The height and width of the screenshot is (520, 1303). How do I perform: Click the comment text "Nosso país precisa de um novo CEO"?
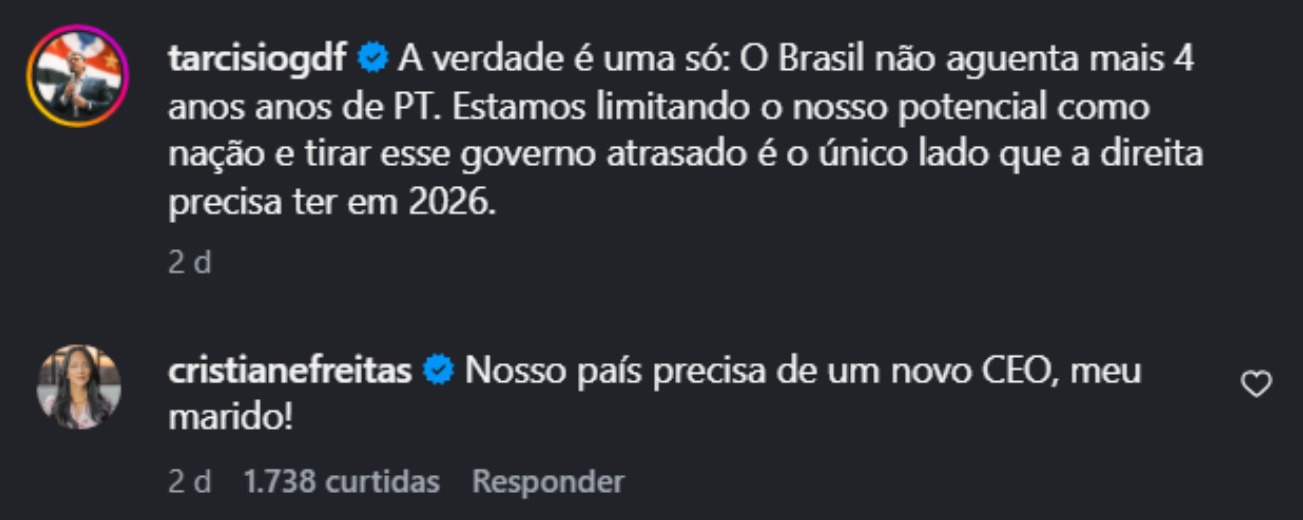tap(740, 372)
